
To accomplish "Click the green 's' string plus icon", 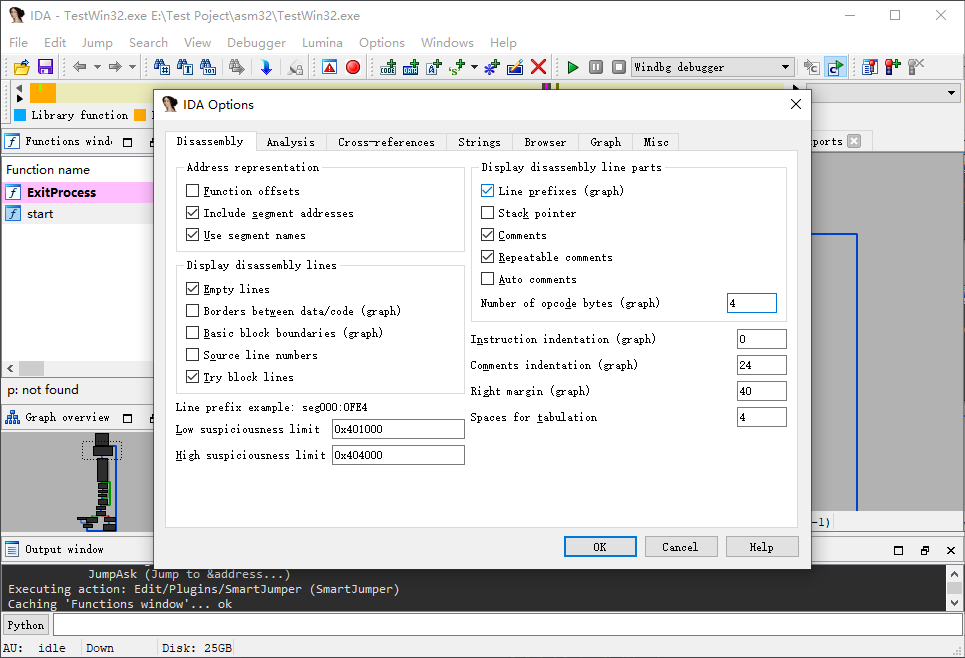I will click(x=457, y=67).
